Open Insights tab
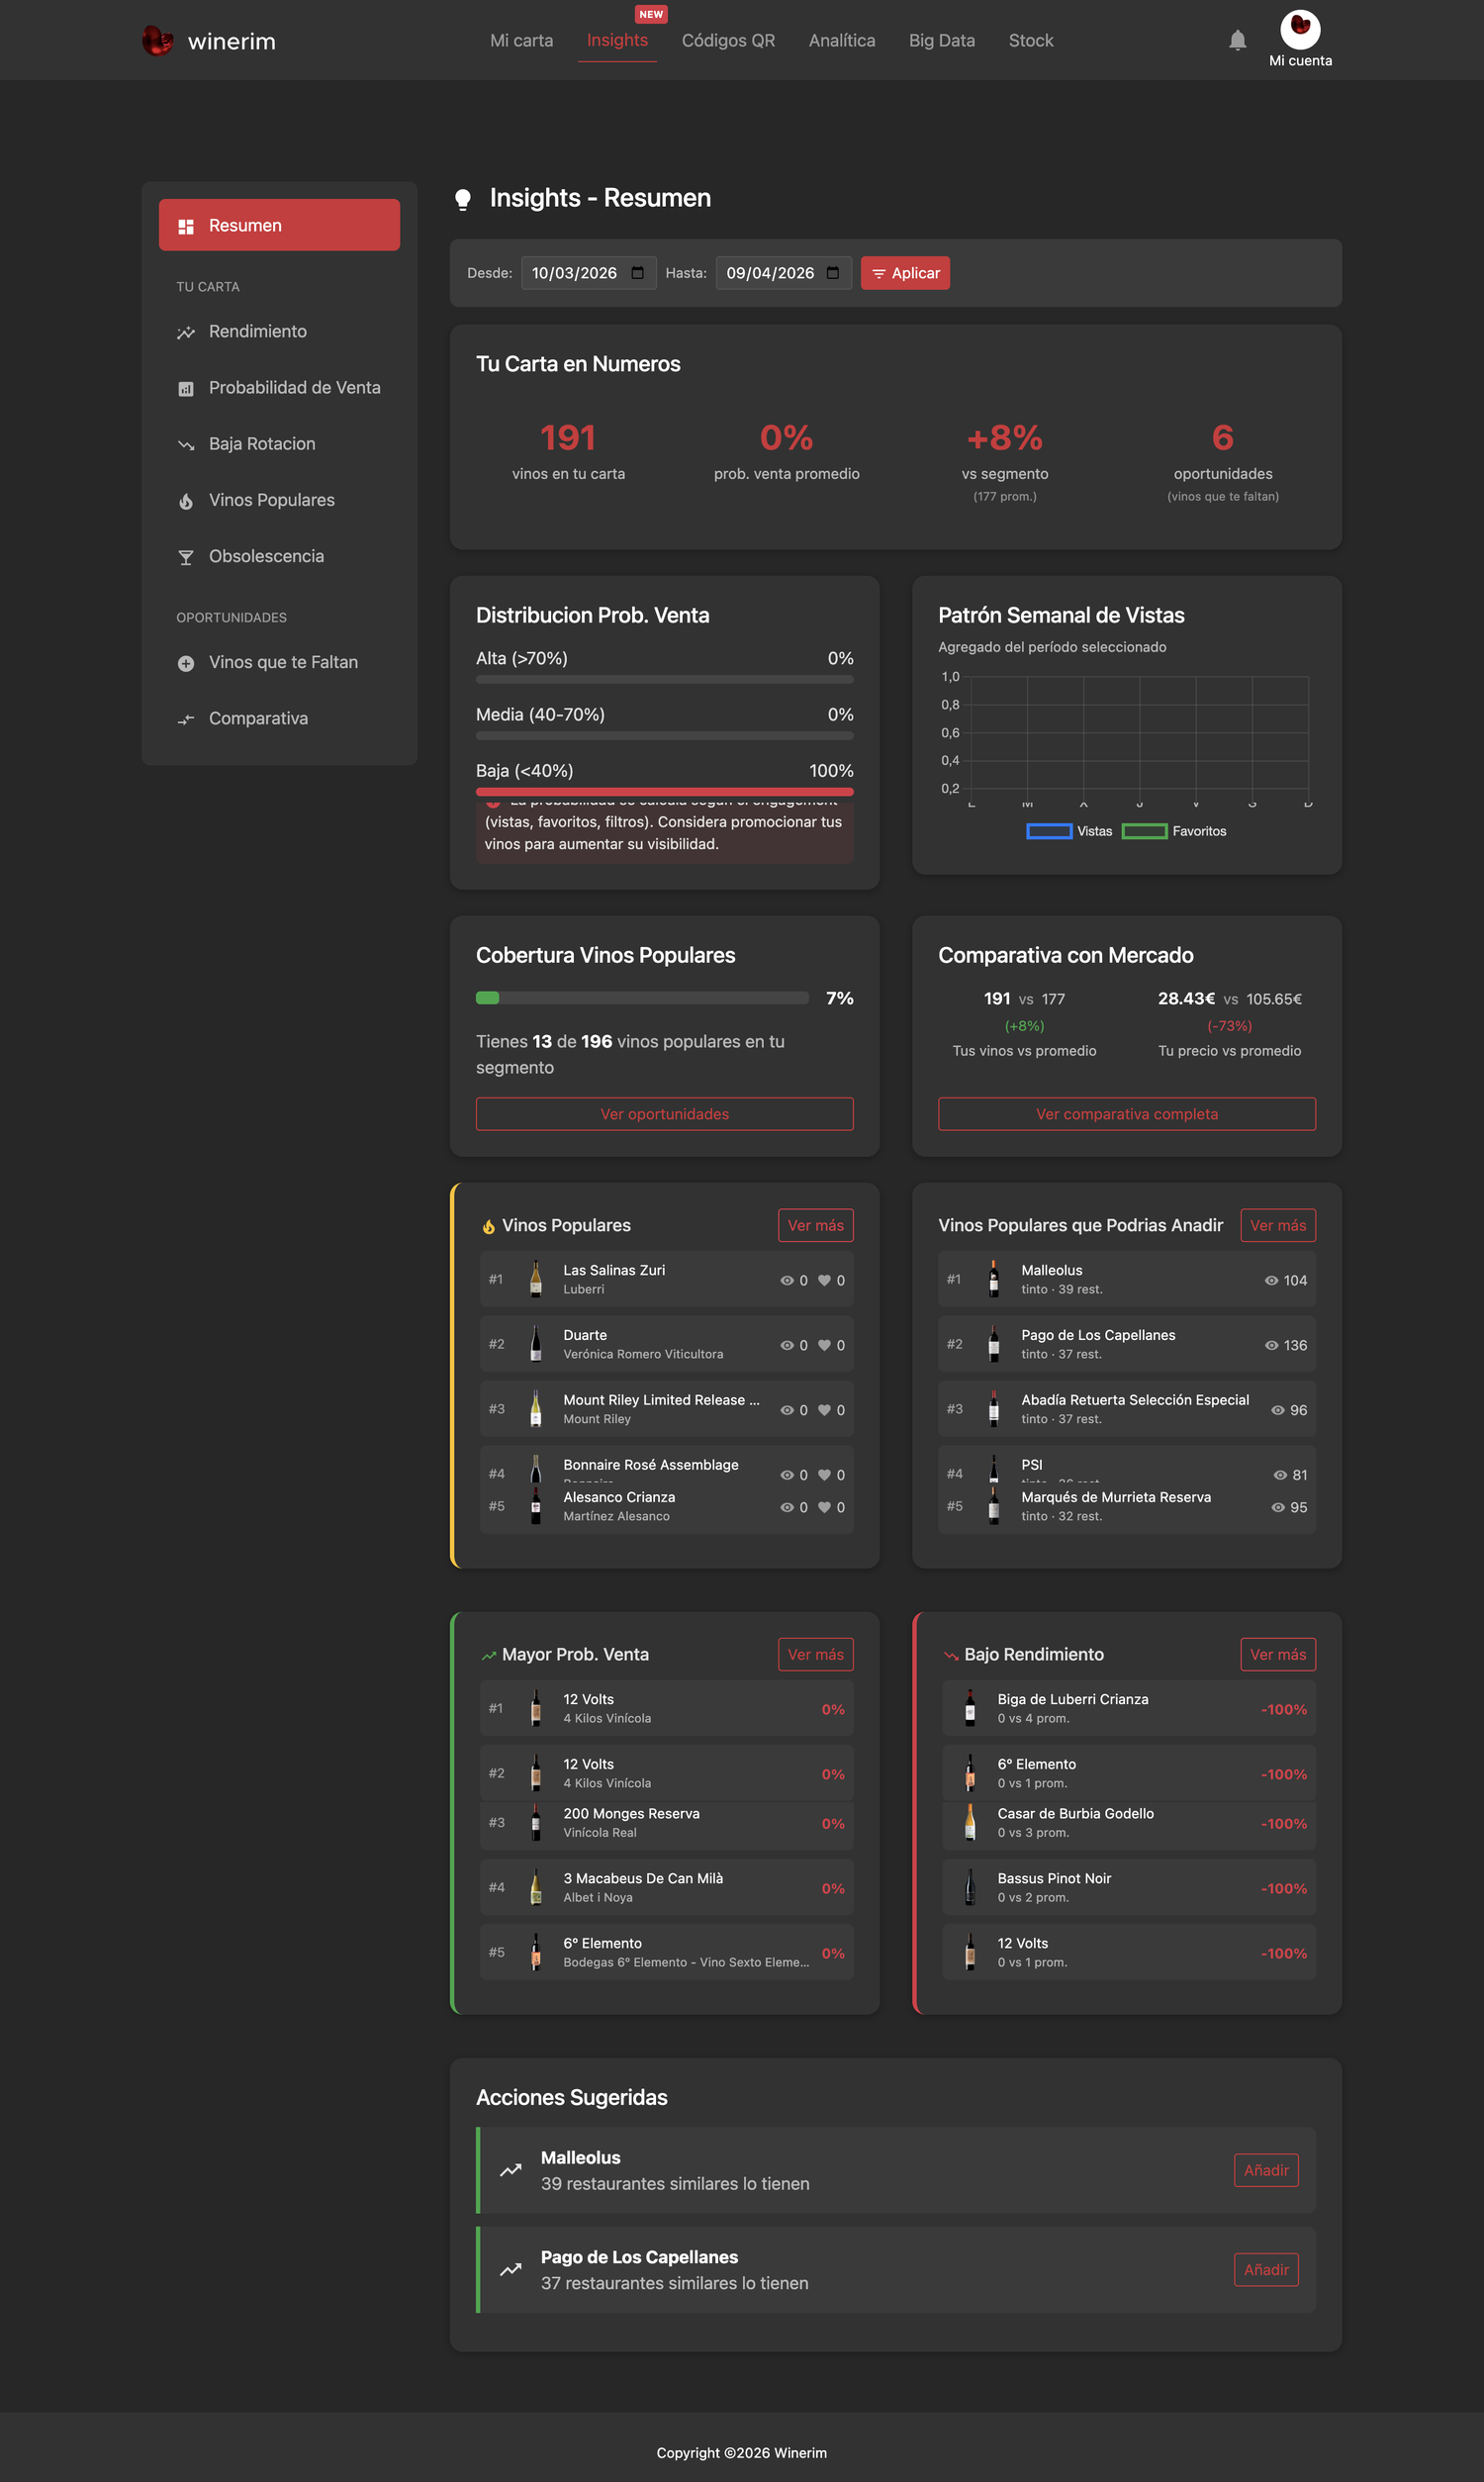The image size is (1484, 2482). [x=617, y=40]
